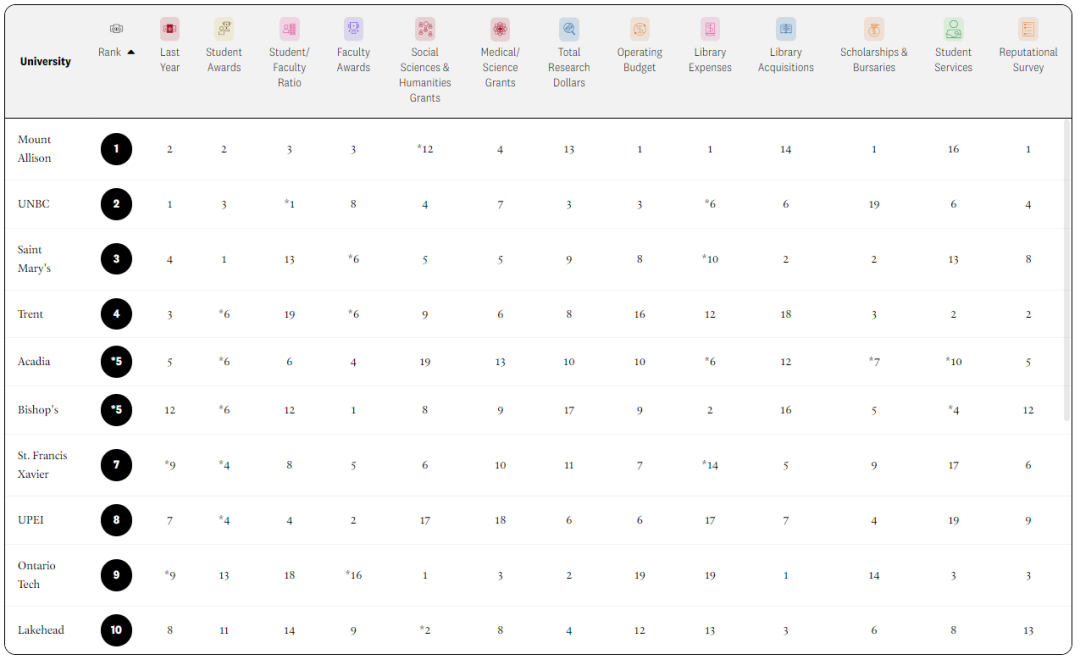Viewport: 1080px width, 660px height.
Task: Click the Mount Allison university name
Action: tap(34, 149)
